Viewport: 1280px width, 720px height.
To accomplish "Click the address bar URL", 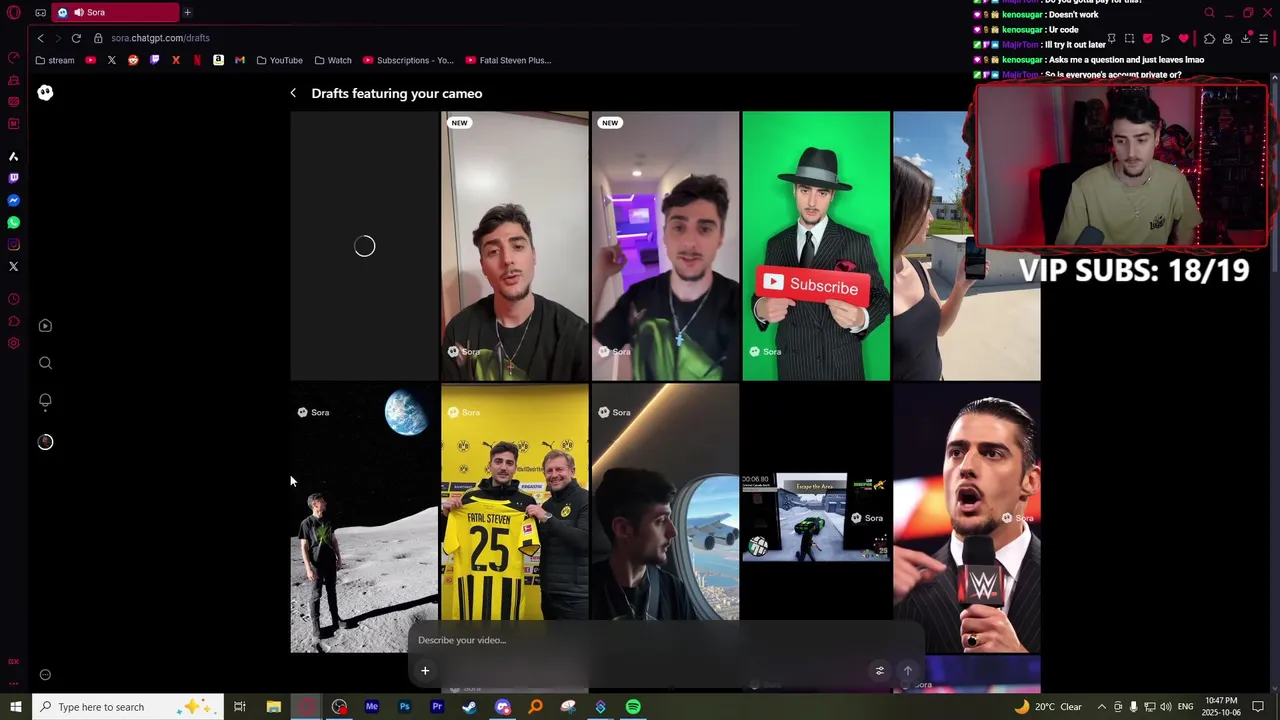I will (x=160, y=38).
